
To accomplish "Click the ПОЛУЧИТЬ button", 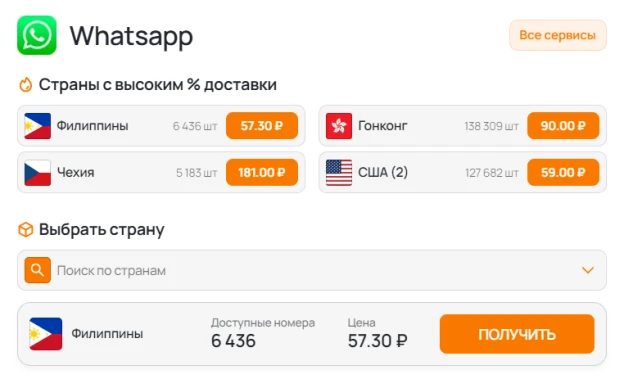I will [517, 334].
